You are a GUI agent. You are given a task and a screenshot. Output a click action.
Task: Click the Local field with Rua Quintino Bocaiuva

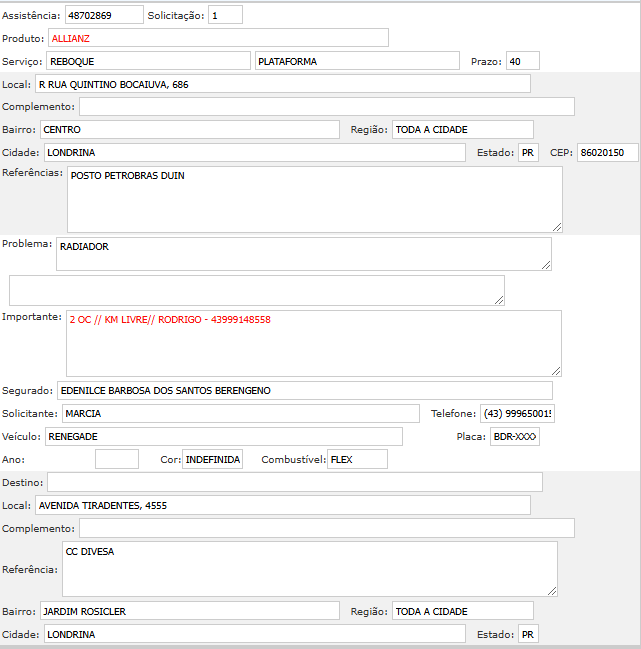[282, 84]
